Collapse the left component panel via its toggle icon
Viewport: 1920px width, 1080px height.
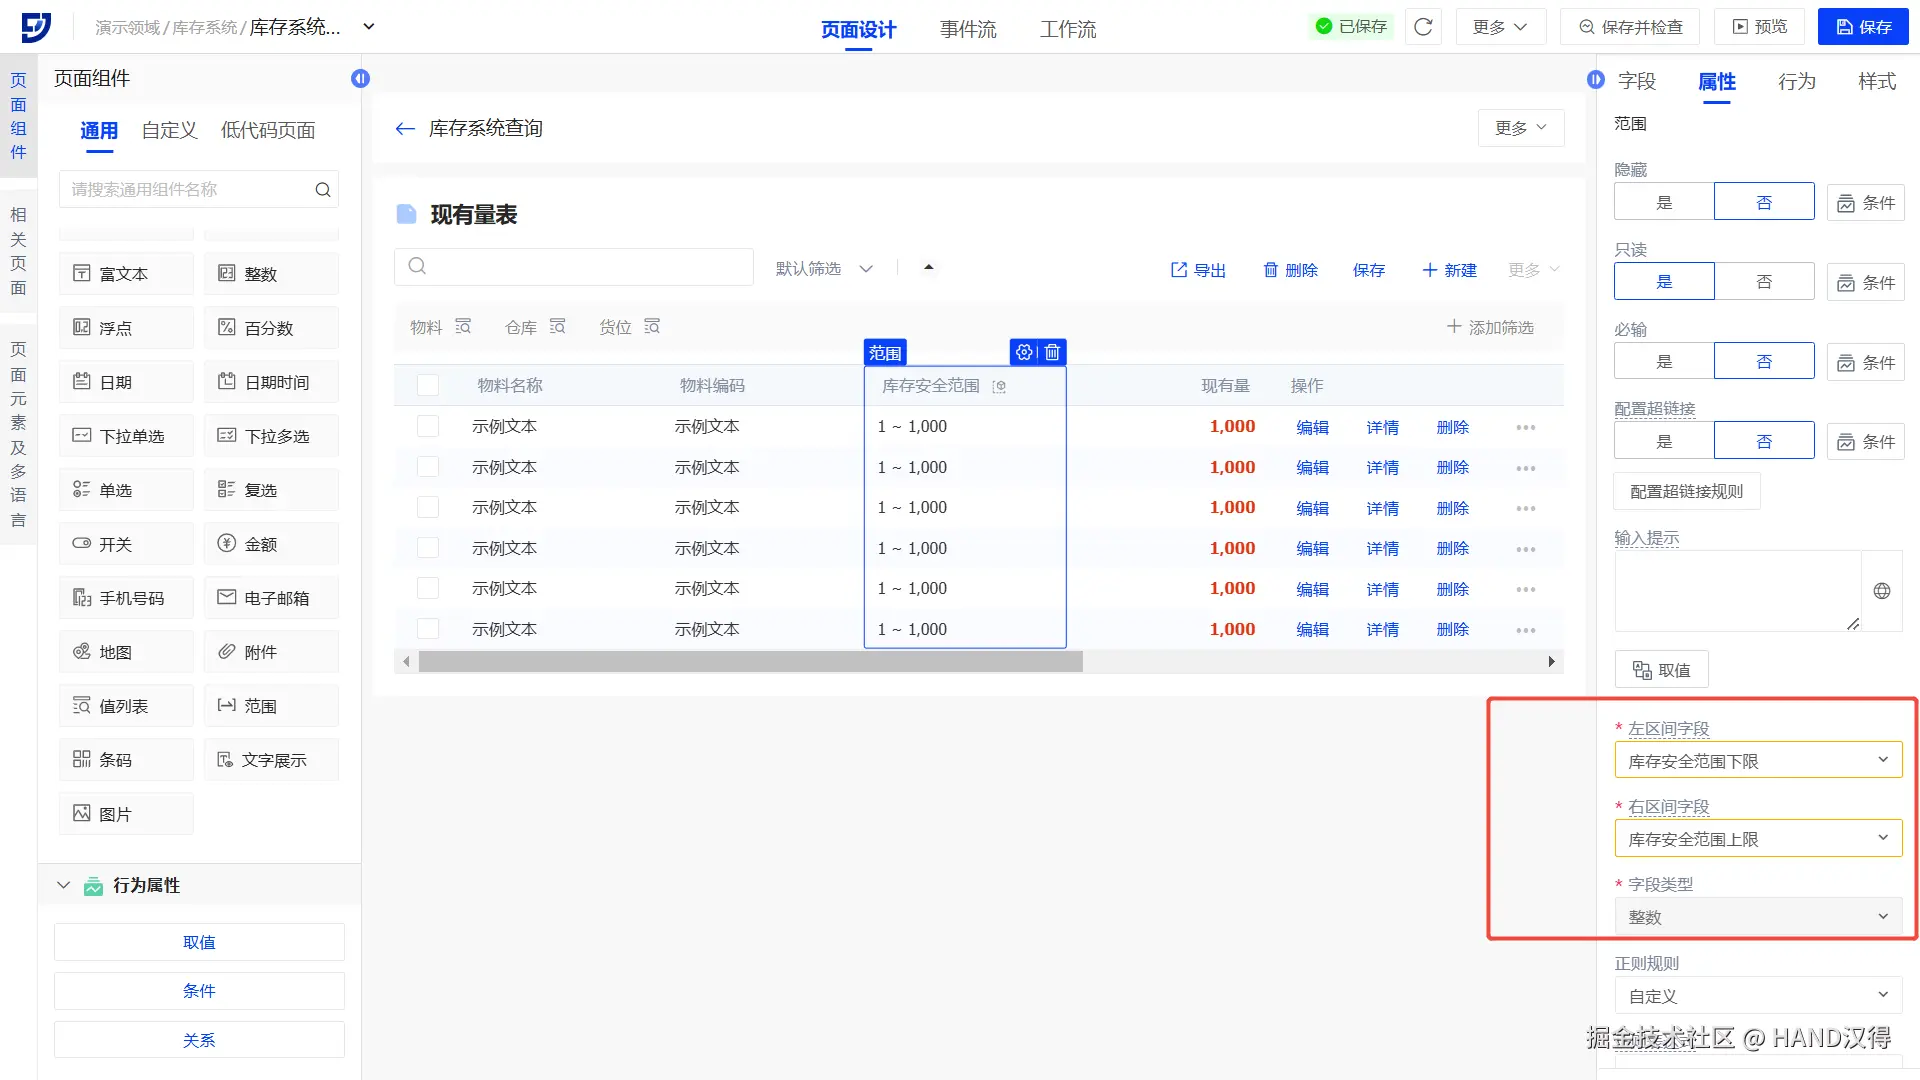pyautogui.click(x=361, y=78)
